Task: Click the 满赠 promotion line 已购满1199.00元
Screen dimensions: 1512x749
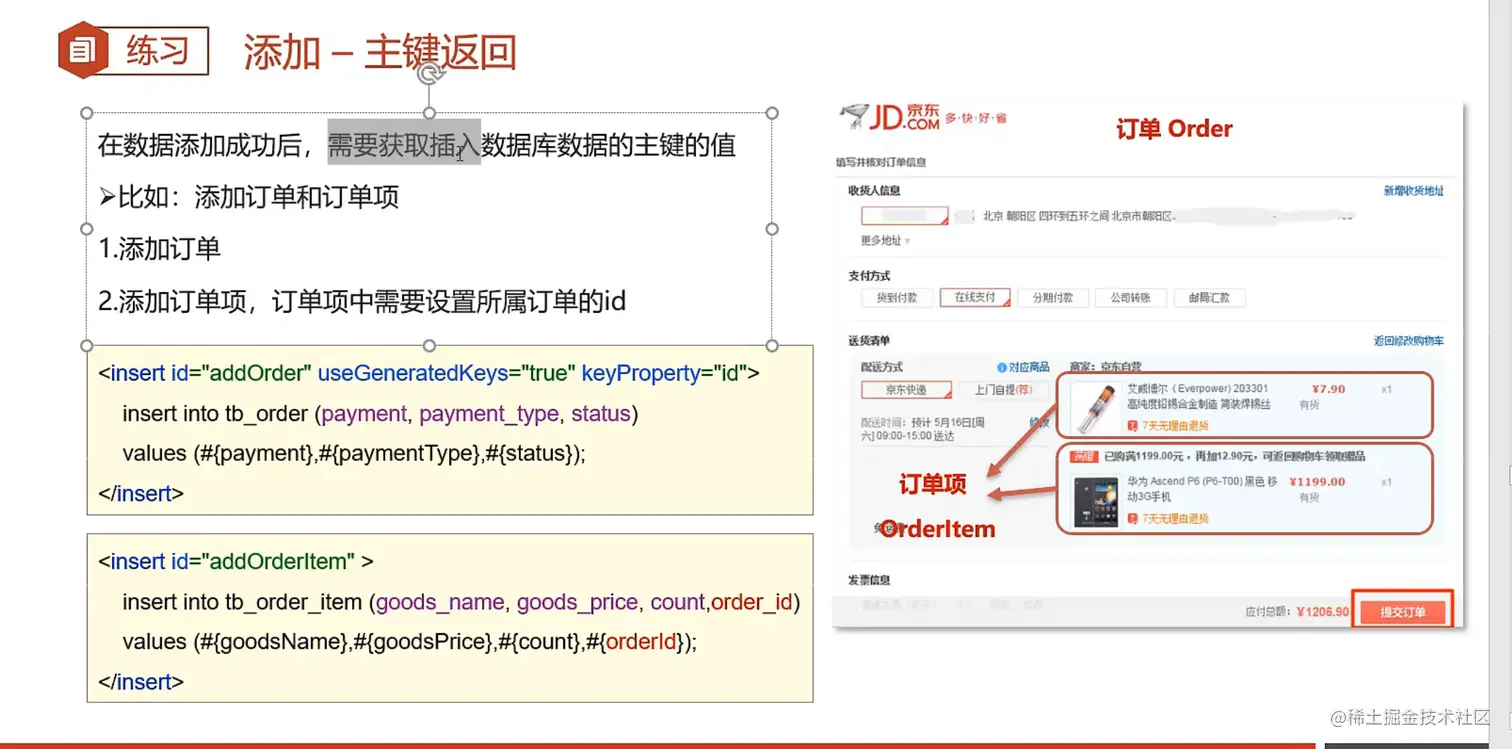Action: [1218, 457]
